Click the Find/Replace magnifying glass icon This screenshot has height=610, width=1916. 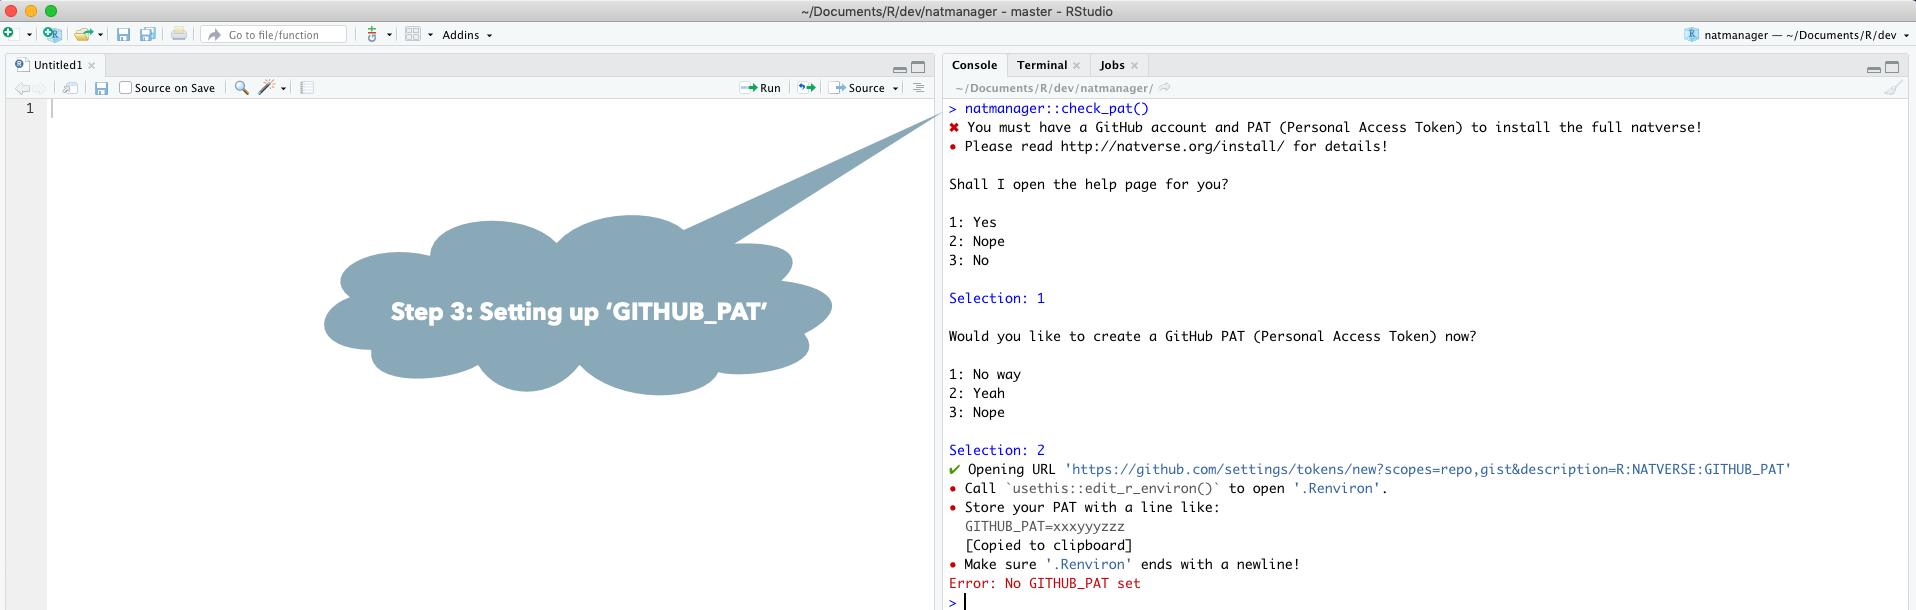(x=241, y=88)
